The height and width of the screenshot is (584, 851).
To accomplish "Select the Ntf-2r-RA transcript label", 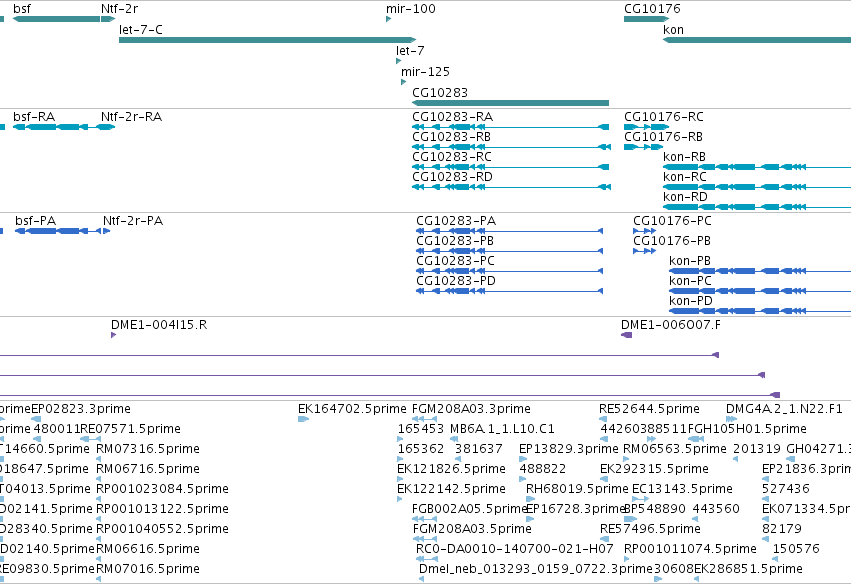I will click(131, 117).
